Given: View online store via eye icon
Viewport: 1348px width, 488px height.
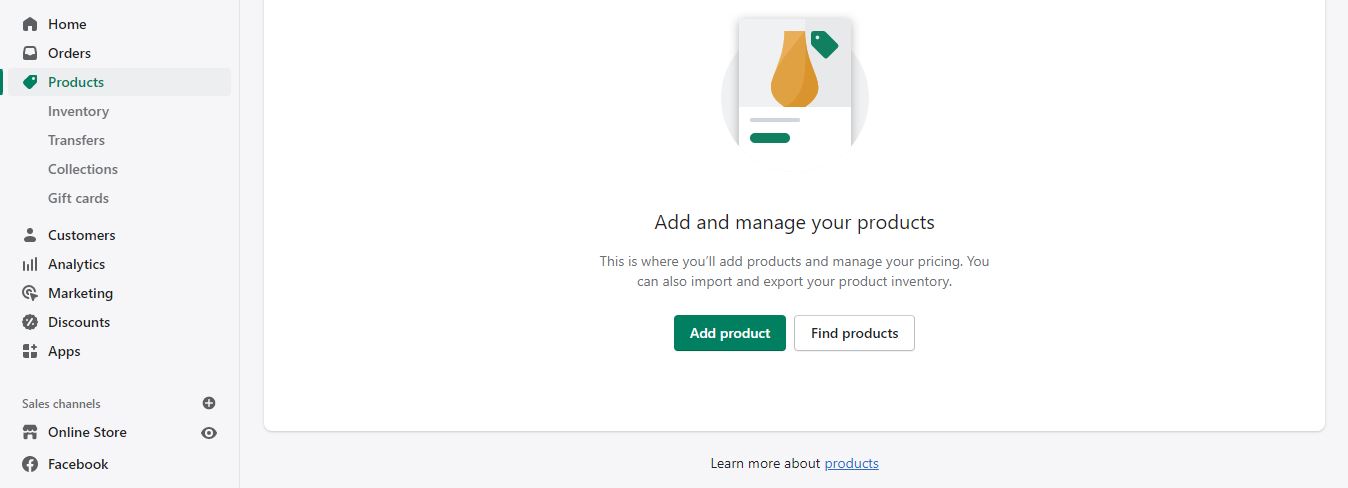Looking at the screenshot, I should click(209, 433).
